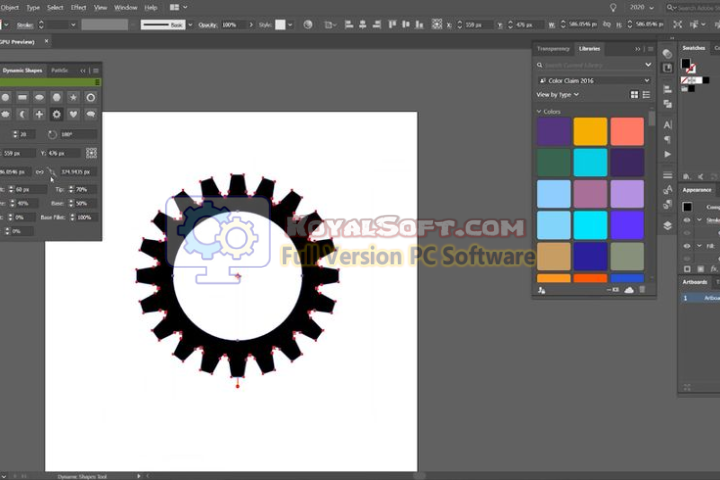Expand the Stroke attribute in Appearance
The height and width of the screenshot is (480, 720).
tap(699, 220)
